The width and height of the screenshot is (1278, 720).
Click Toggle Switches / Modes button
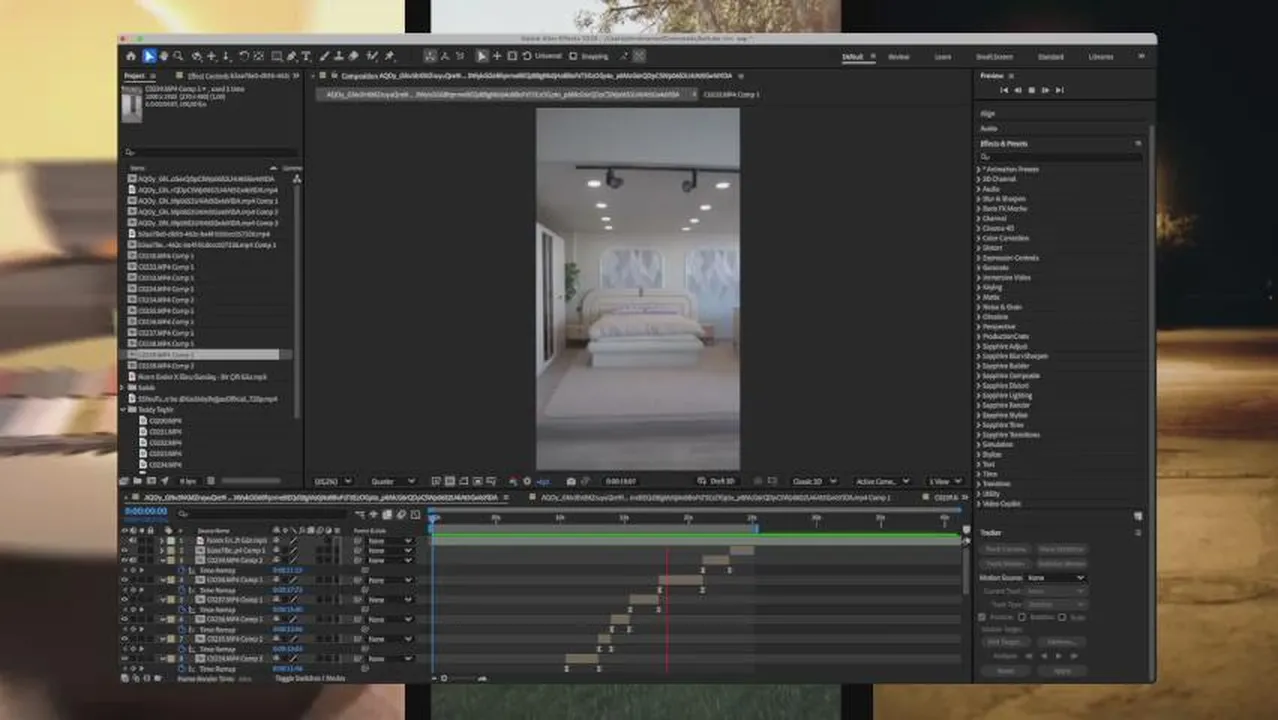pyautogui.click(x=309, y=678)
